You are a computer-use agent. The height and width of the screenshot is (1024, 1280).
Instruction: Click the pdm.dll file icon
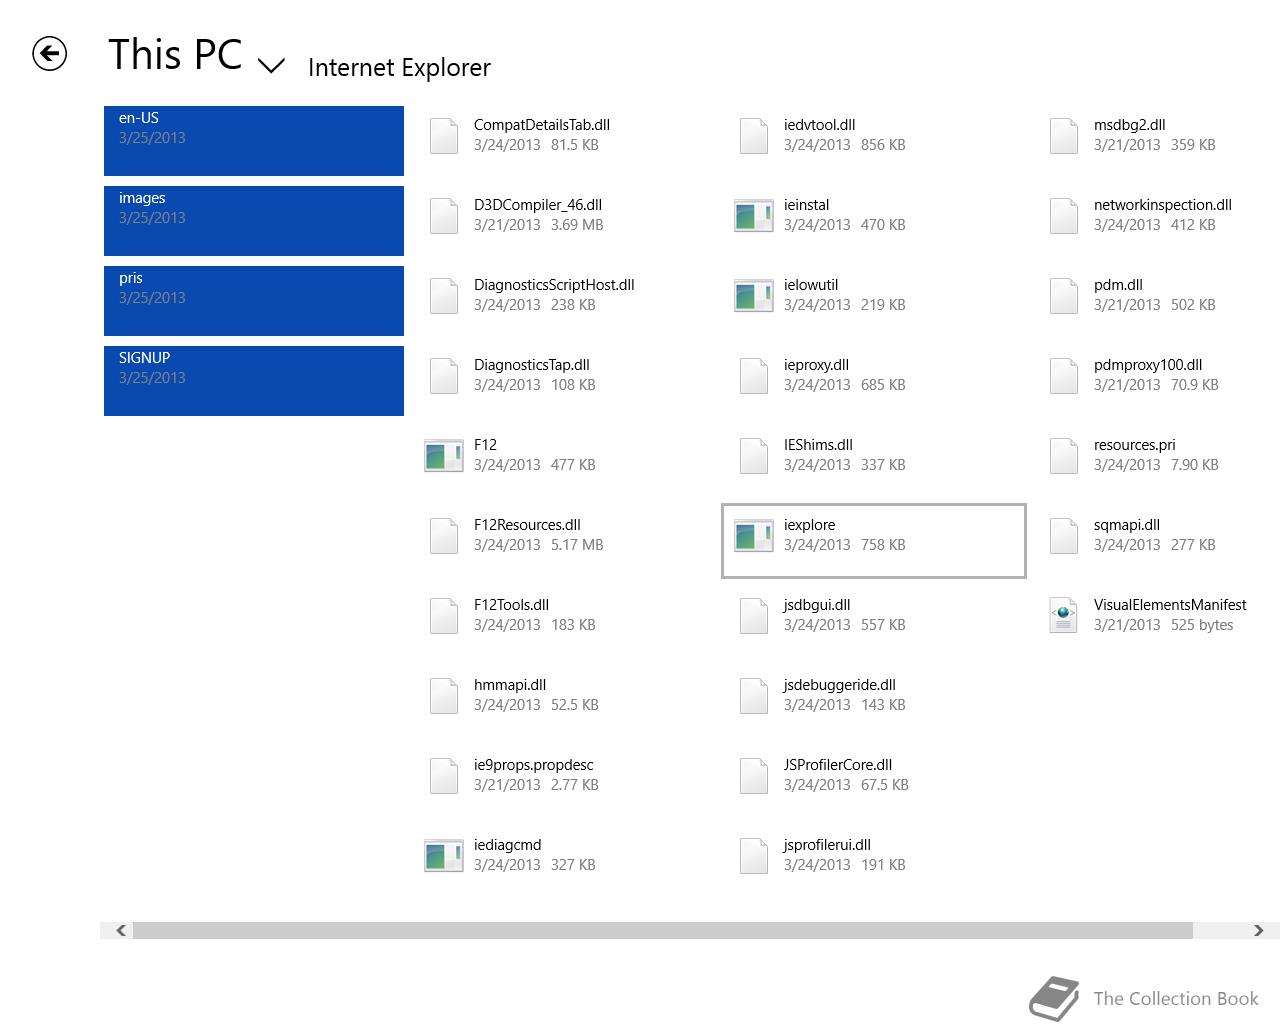point(1064,296)
